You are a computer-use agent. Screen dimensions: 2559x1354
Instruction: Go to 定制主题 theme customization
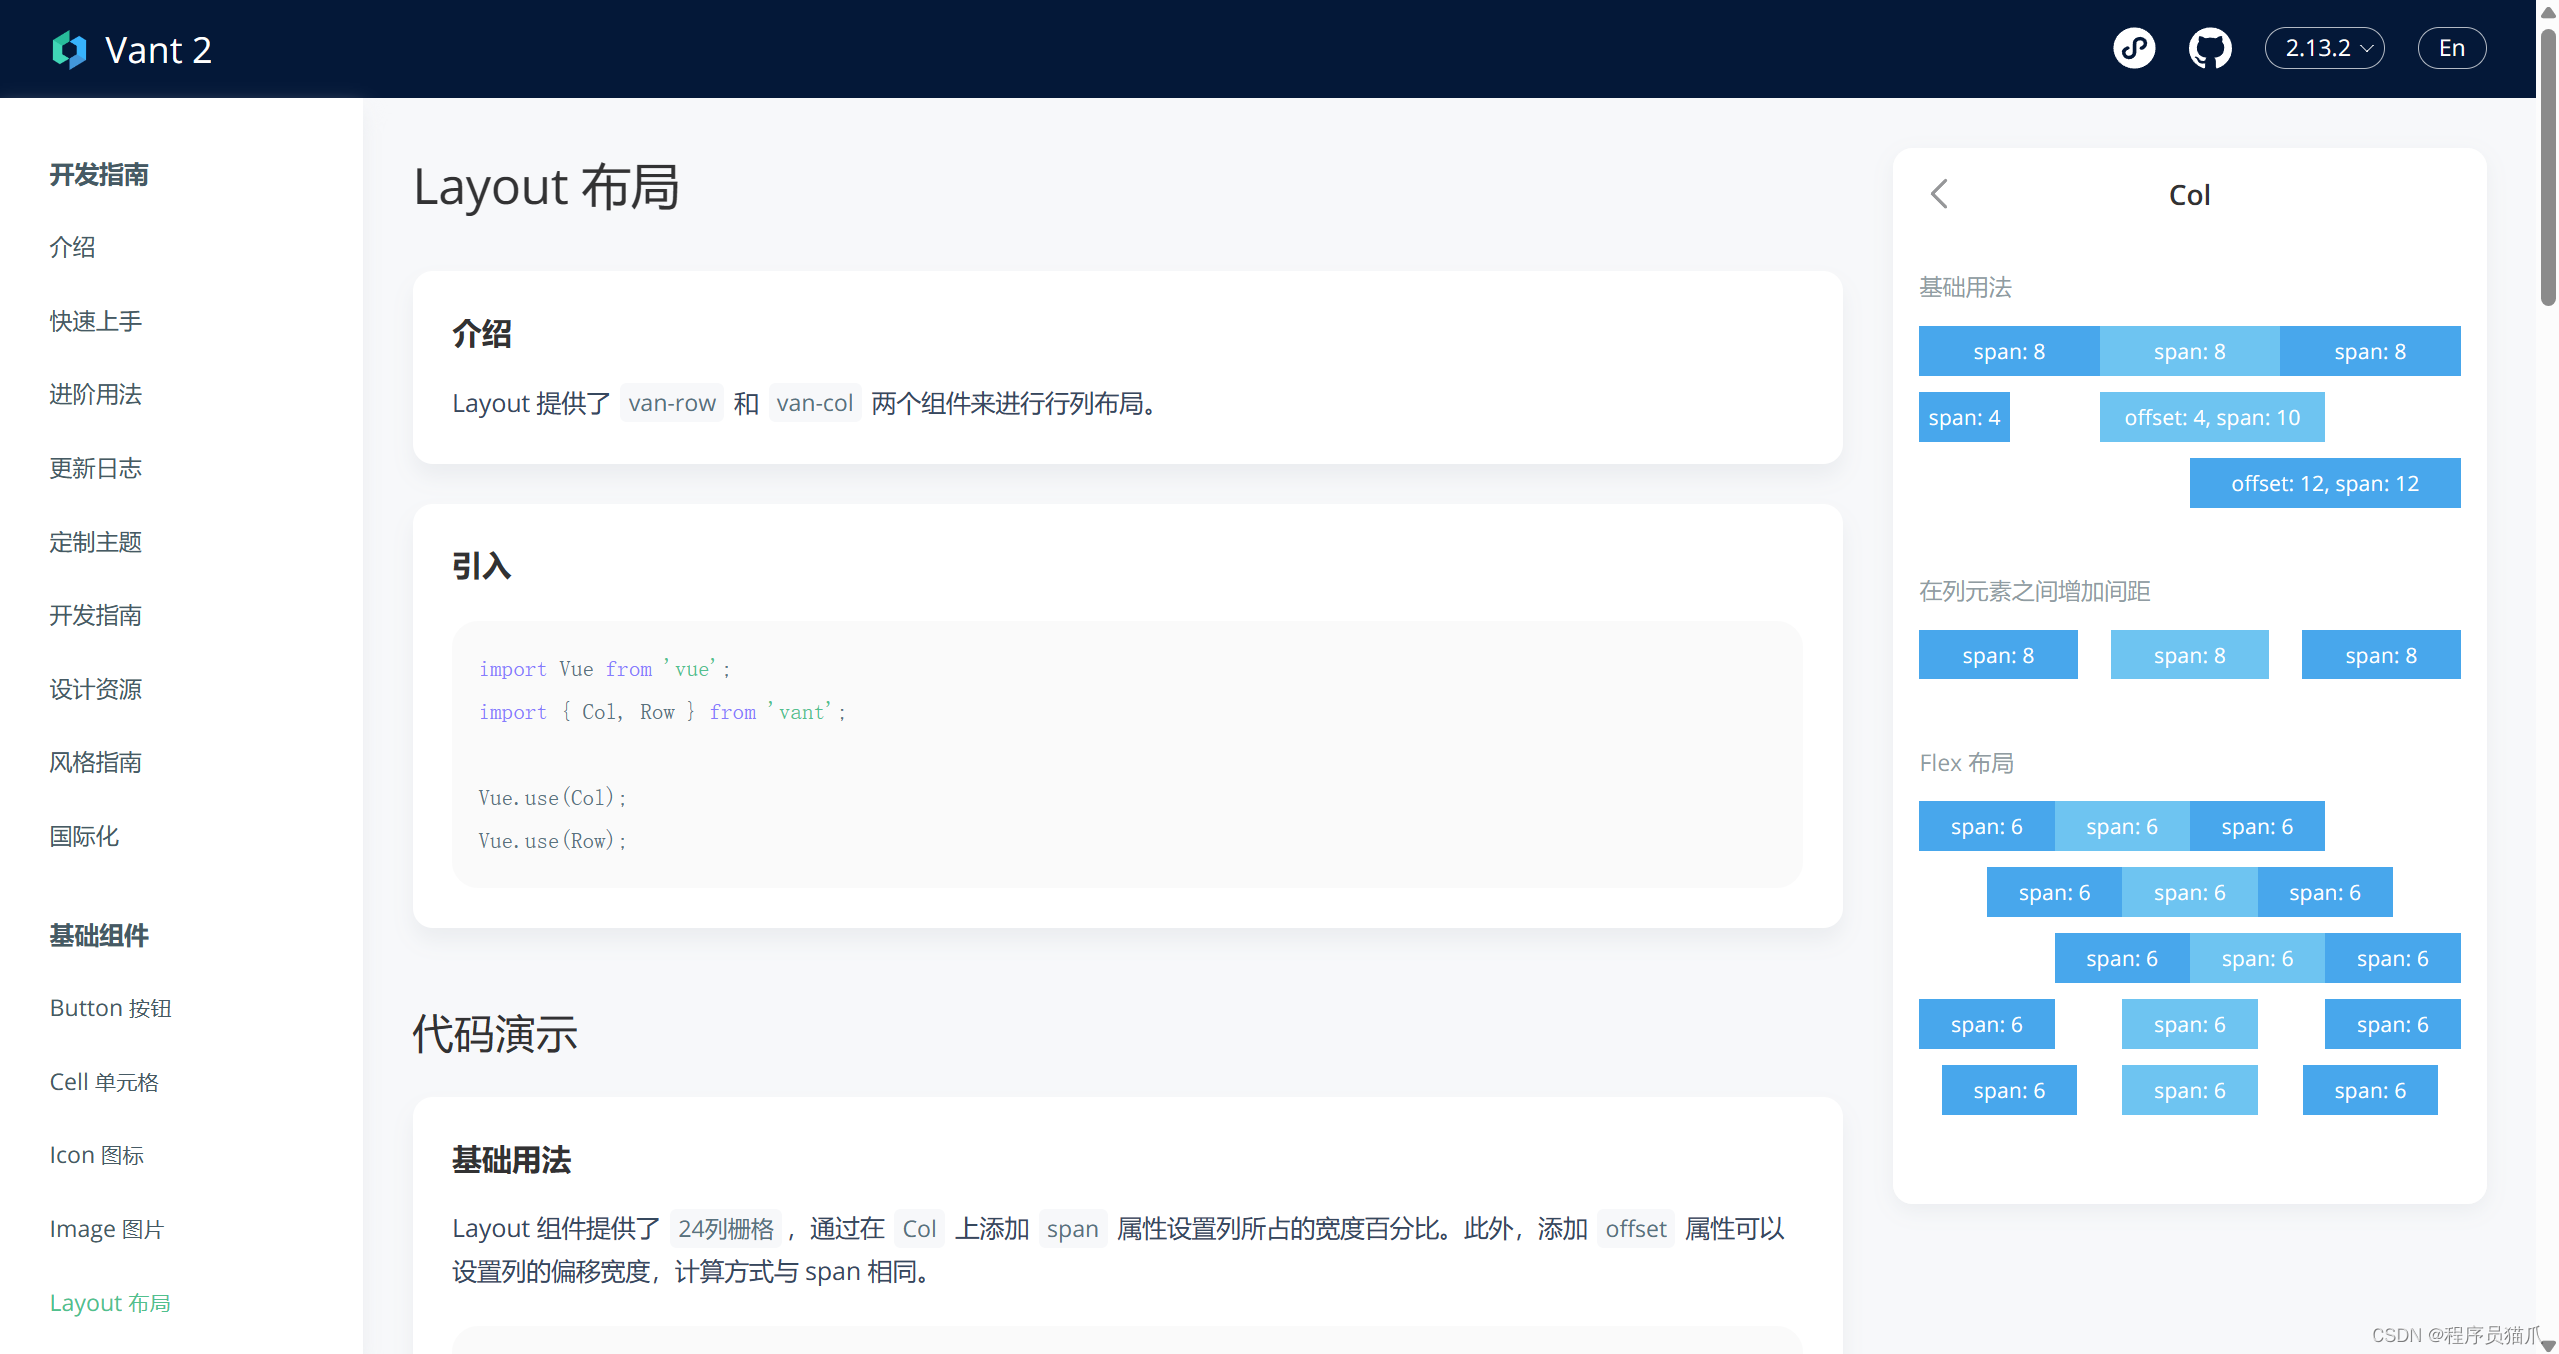coord(95,541)
